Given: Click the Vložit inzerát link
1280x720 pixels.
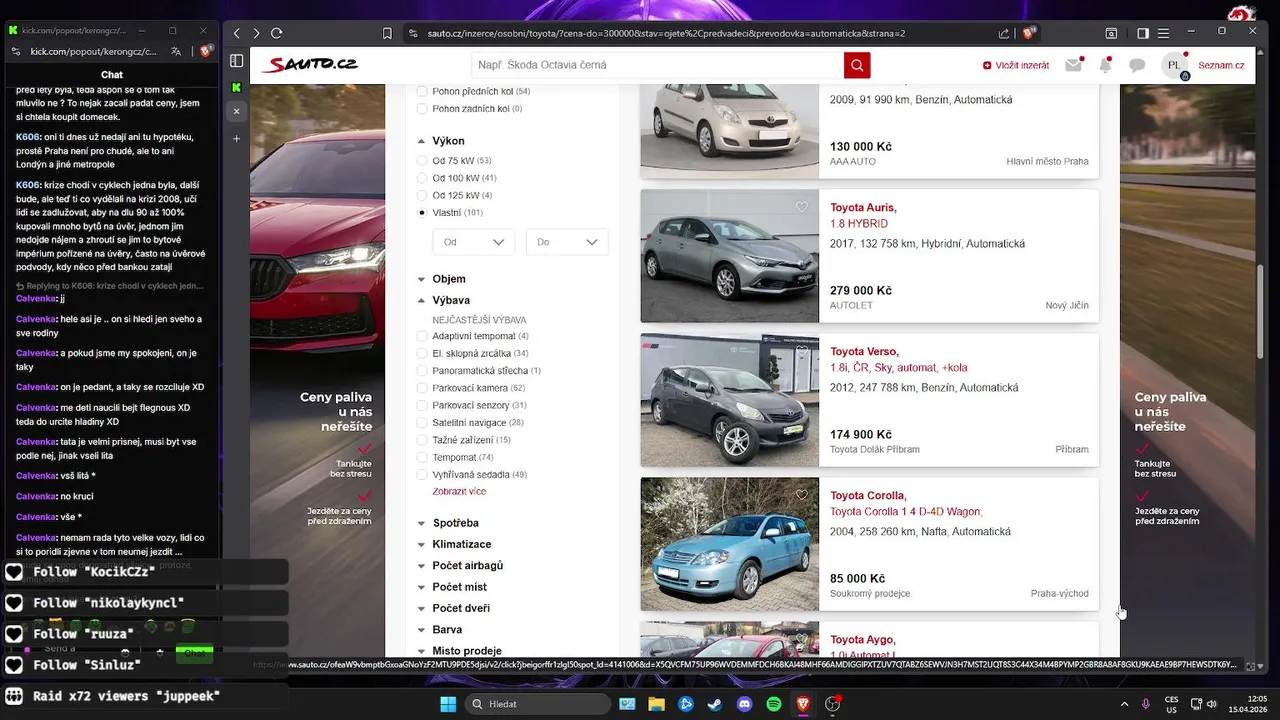Looking at the screenshot, I should (x=1016, y=65).
